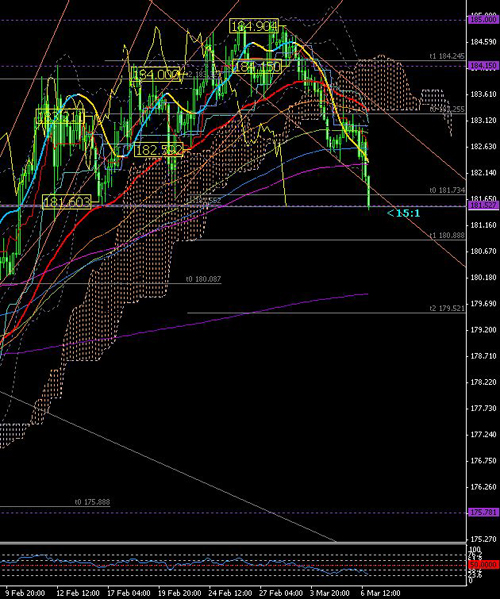
Task: Click the '6 Mar 12:00' time axis label
Action: click(x=380, y=593)
